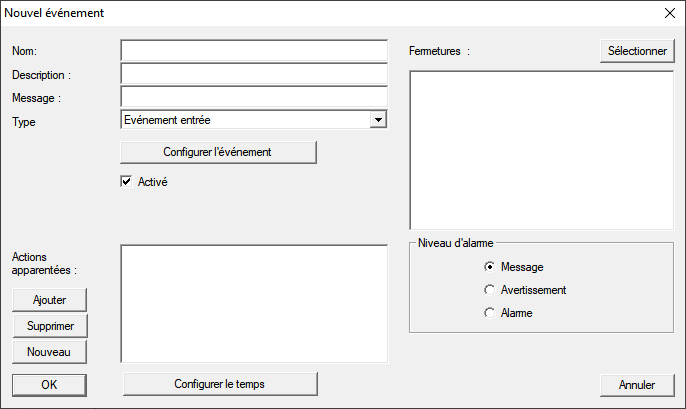This screenshot has height=409, width=686.
Task: Close the Nouvel événement dialog
Action: coord(669,14)
